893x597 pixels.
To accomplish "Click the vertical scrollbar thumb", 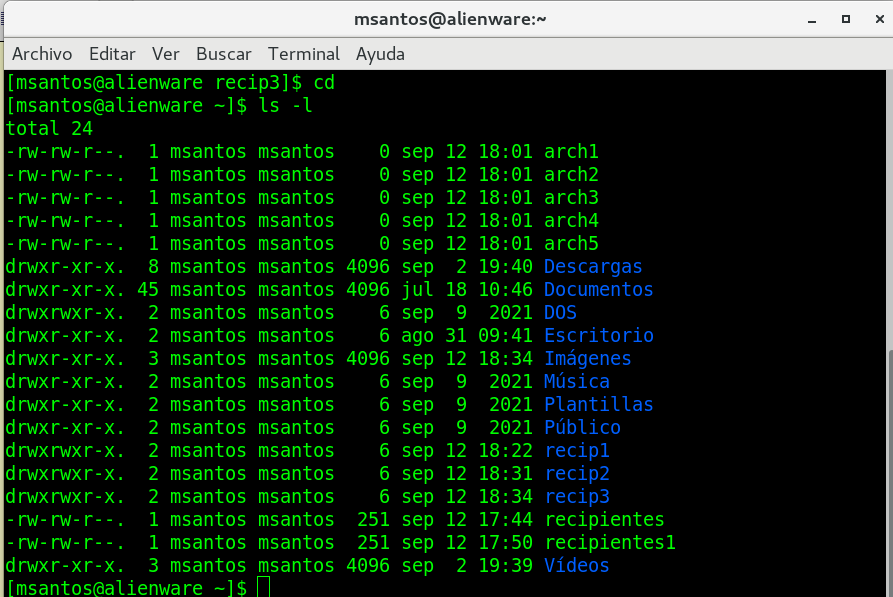I will (888, 470).
